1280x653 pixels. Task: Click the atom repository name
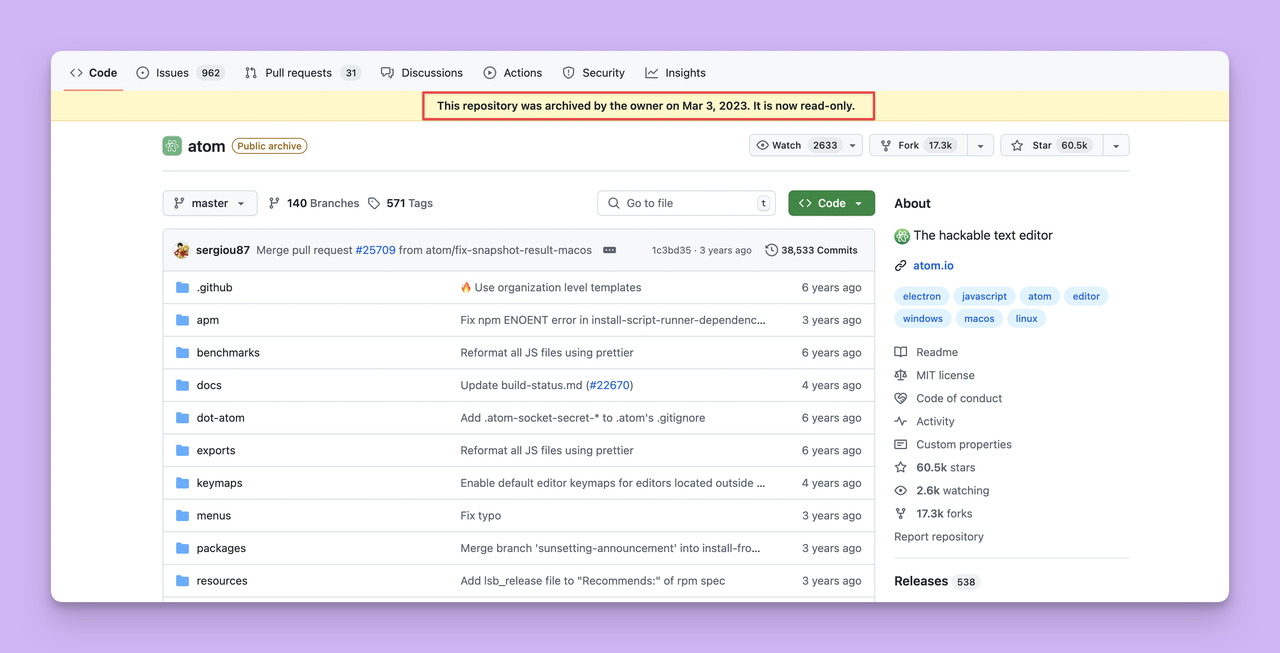pyautogui.click(x=207, y=146)
